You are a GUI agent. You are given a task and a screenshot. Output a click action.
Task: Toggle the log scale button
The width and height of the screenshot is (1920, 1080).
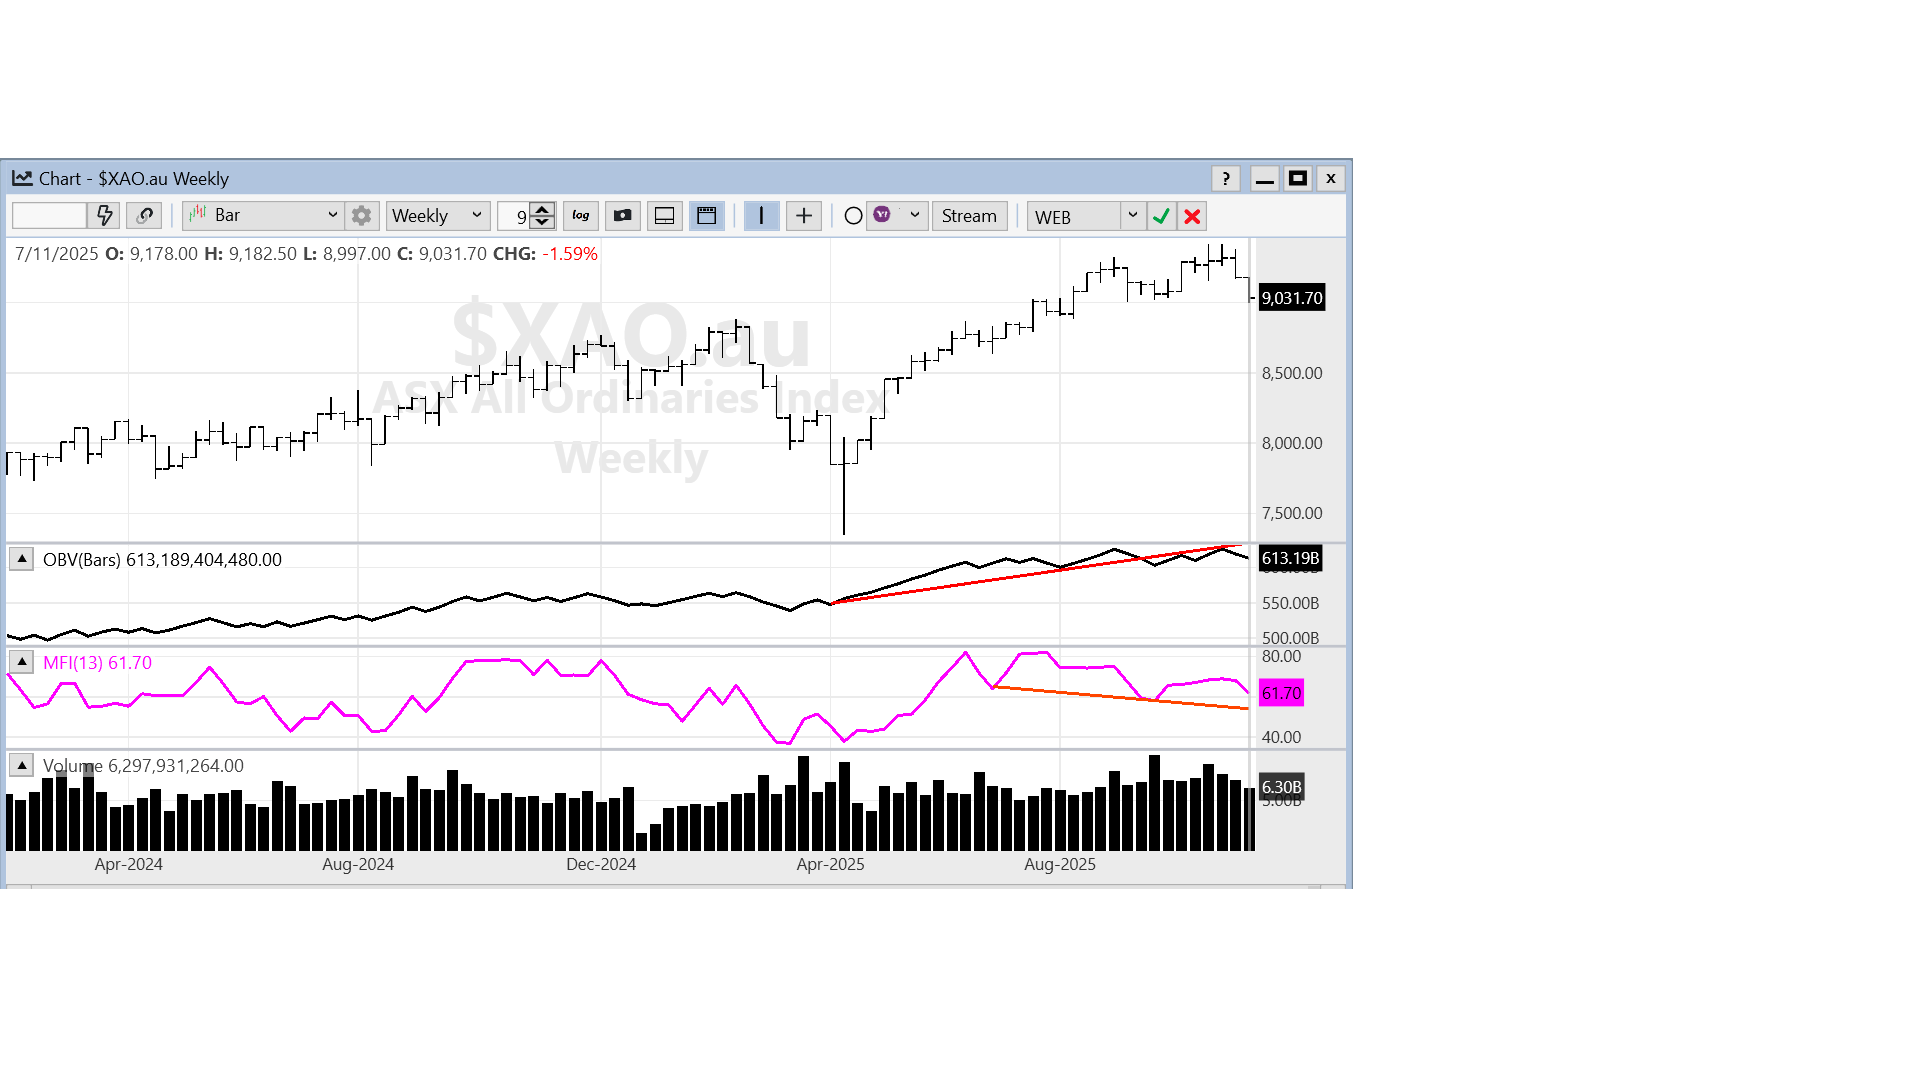pyautogui.click(x=581, y=216)
